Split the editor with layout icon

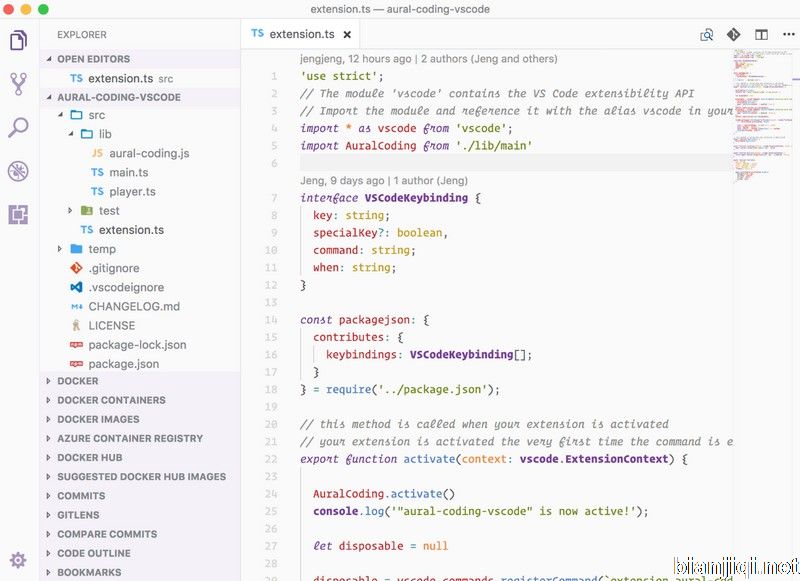pos(761,35)
